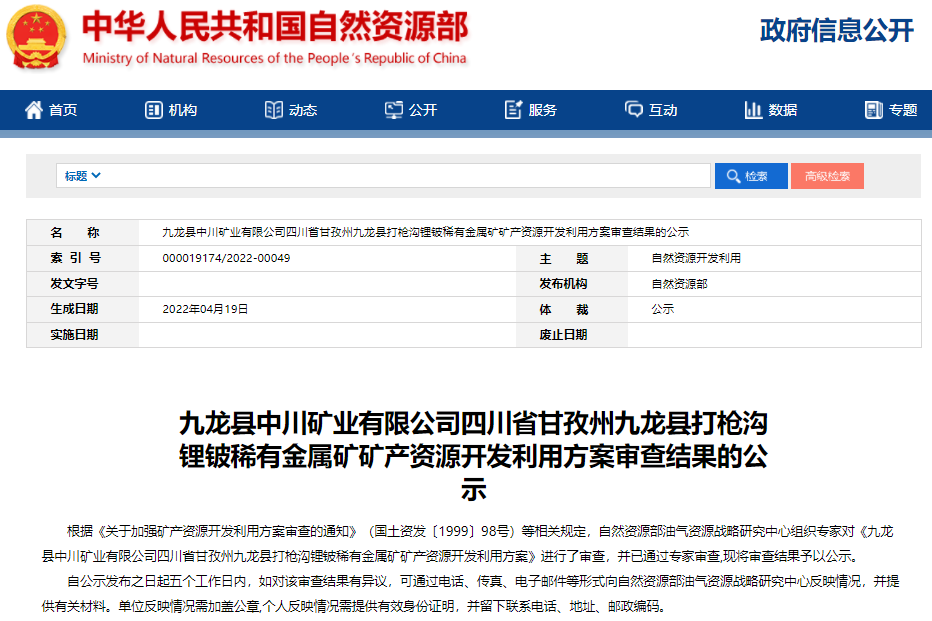The width and height of the screenshot is (932, 621).
Task: Click the bar-chart icon beside 数据
Action: tap(753, 111)
